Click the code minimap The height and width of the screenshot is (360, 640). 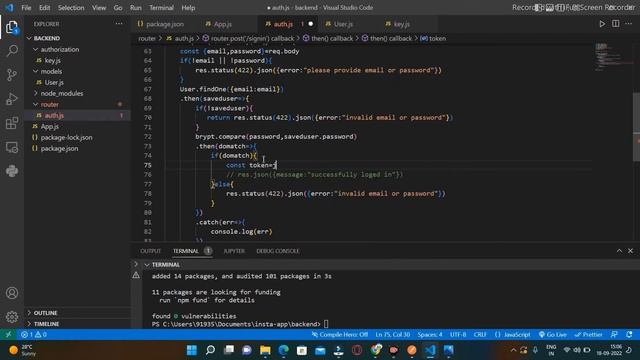click(x=612, y=56)
